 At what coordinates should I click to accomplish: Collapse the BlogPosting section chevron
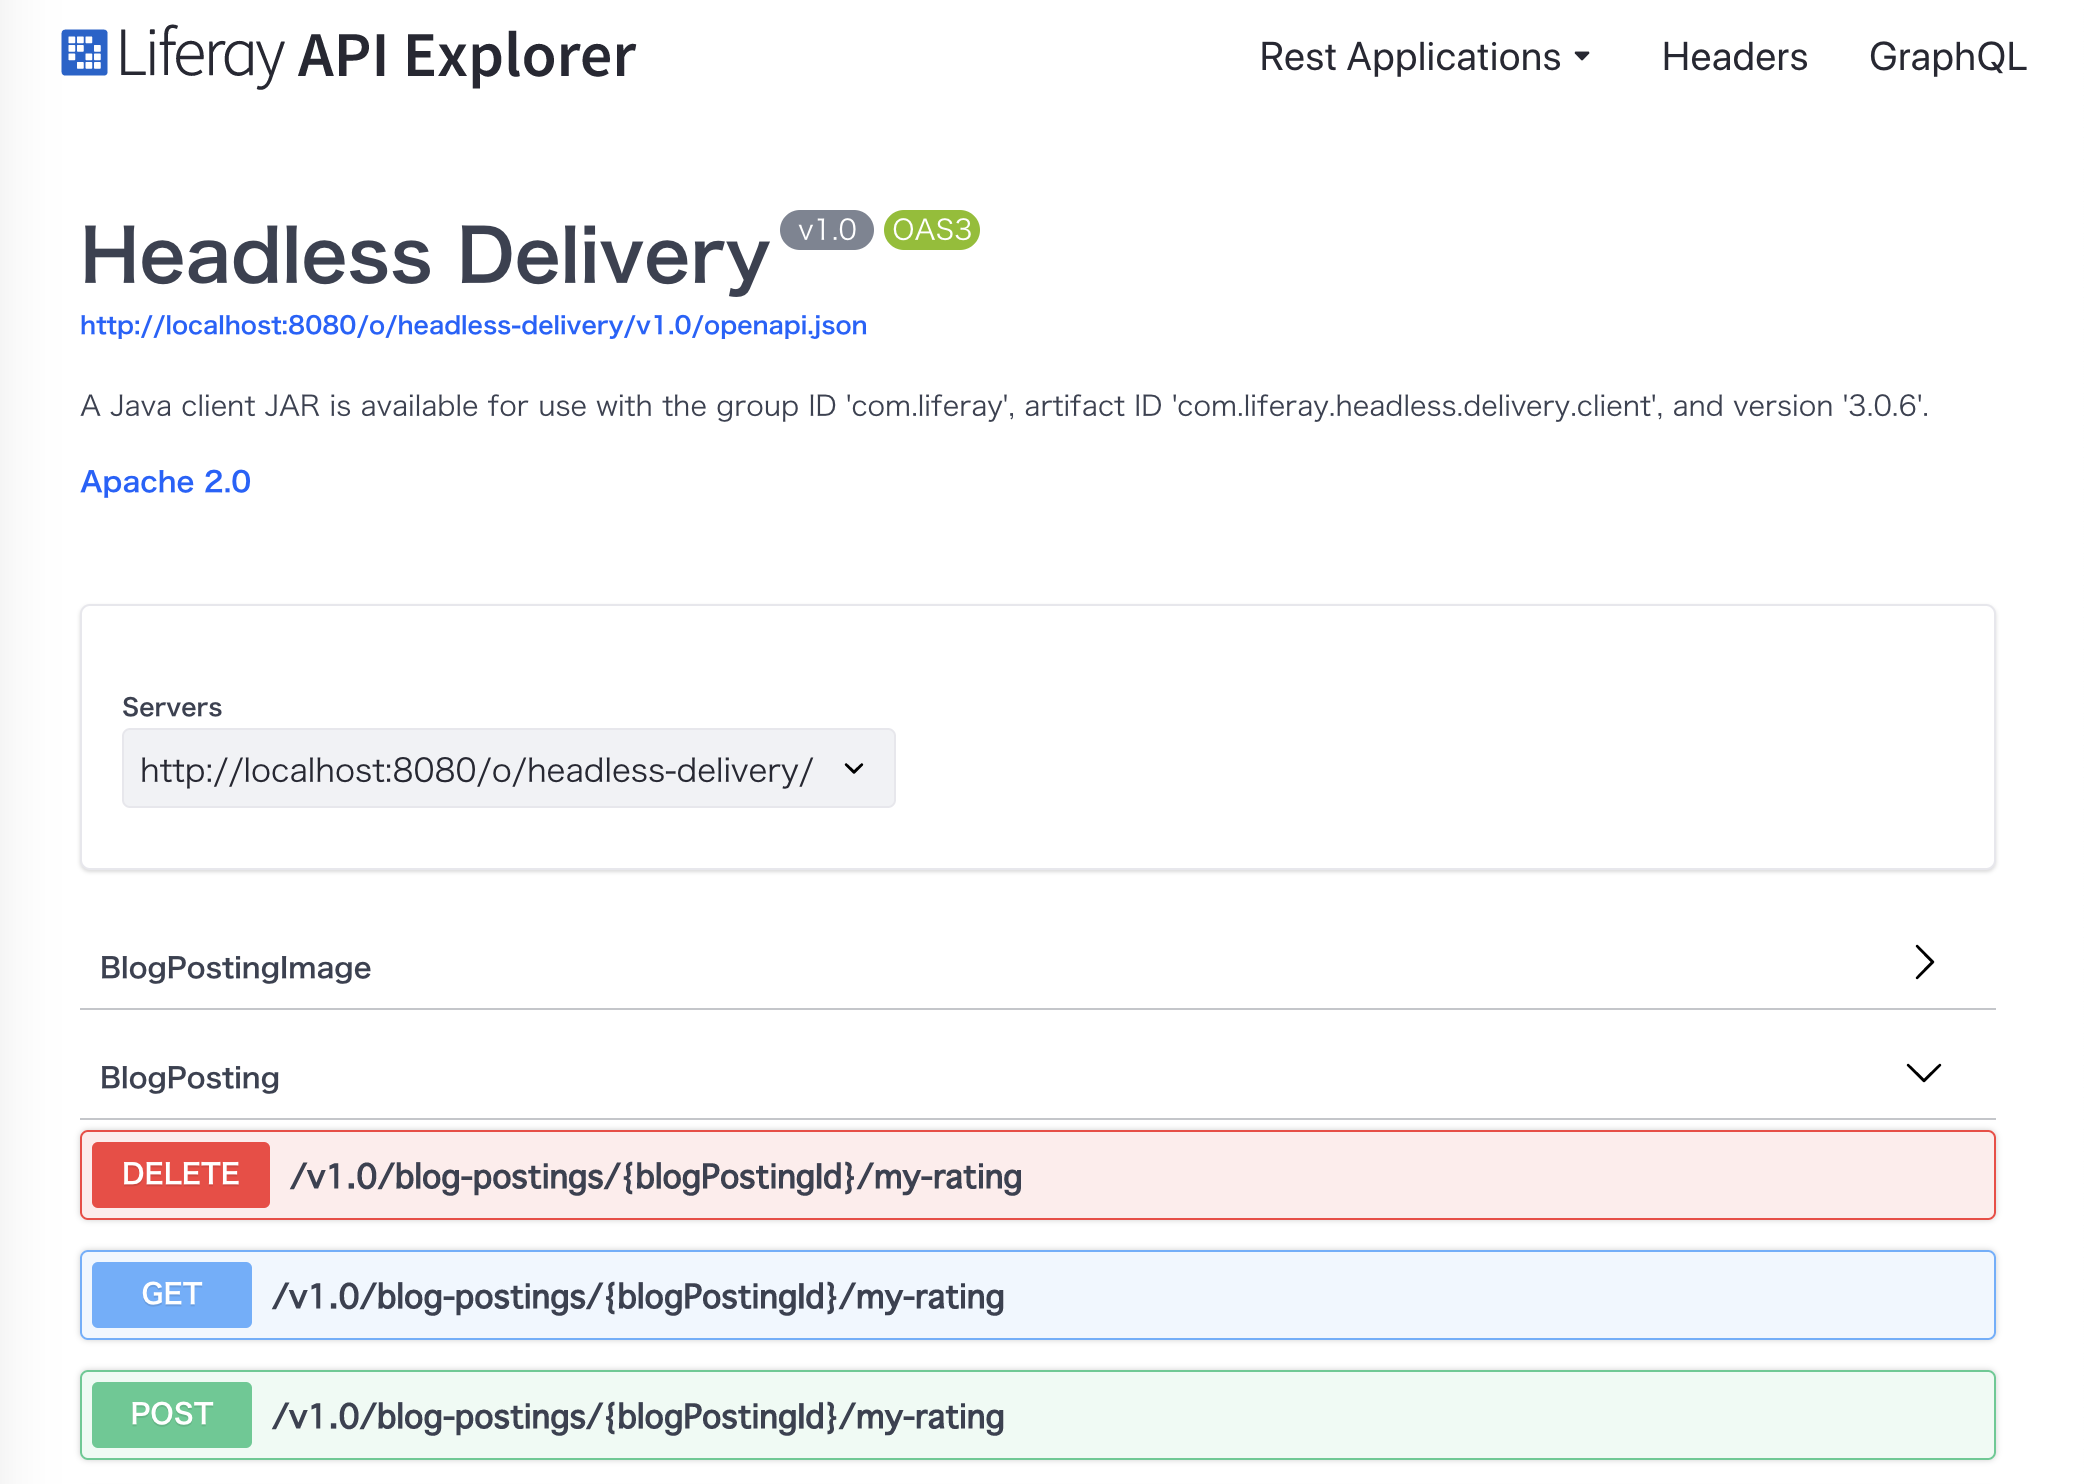click(1923, 1073)
